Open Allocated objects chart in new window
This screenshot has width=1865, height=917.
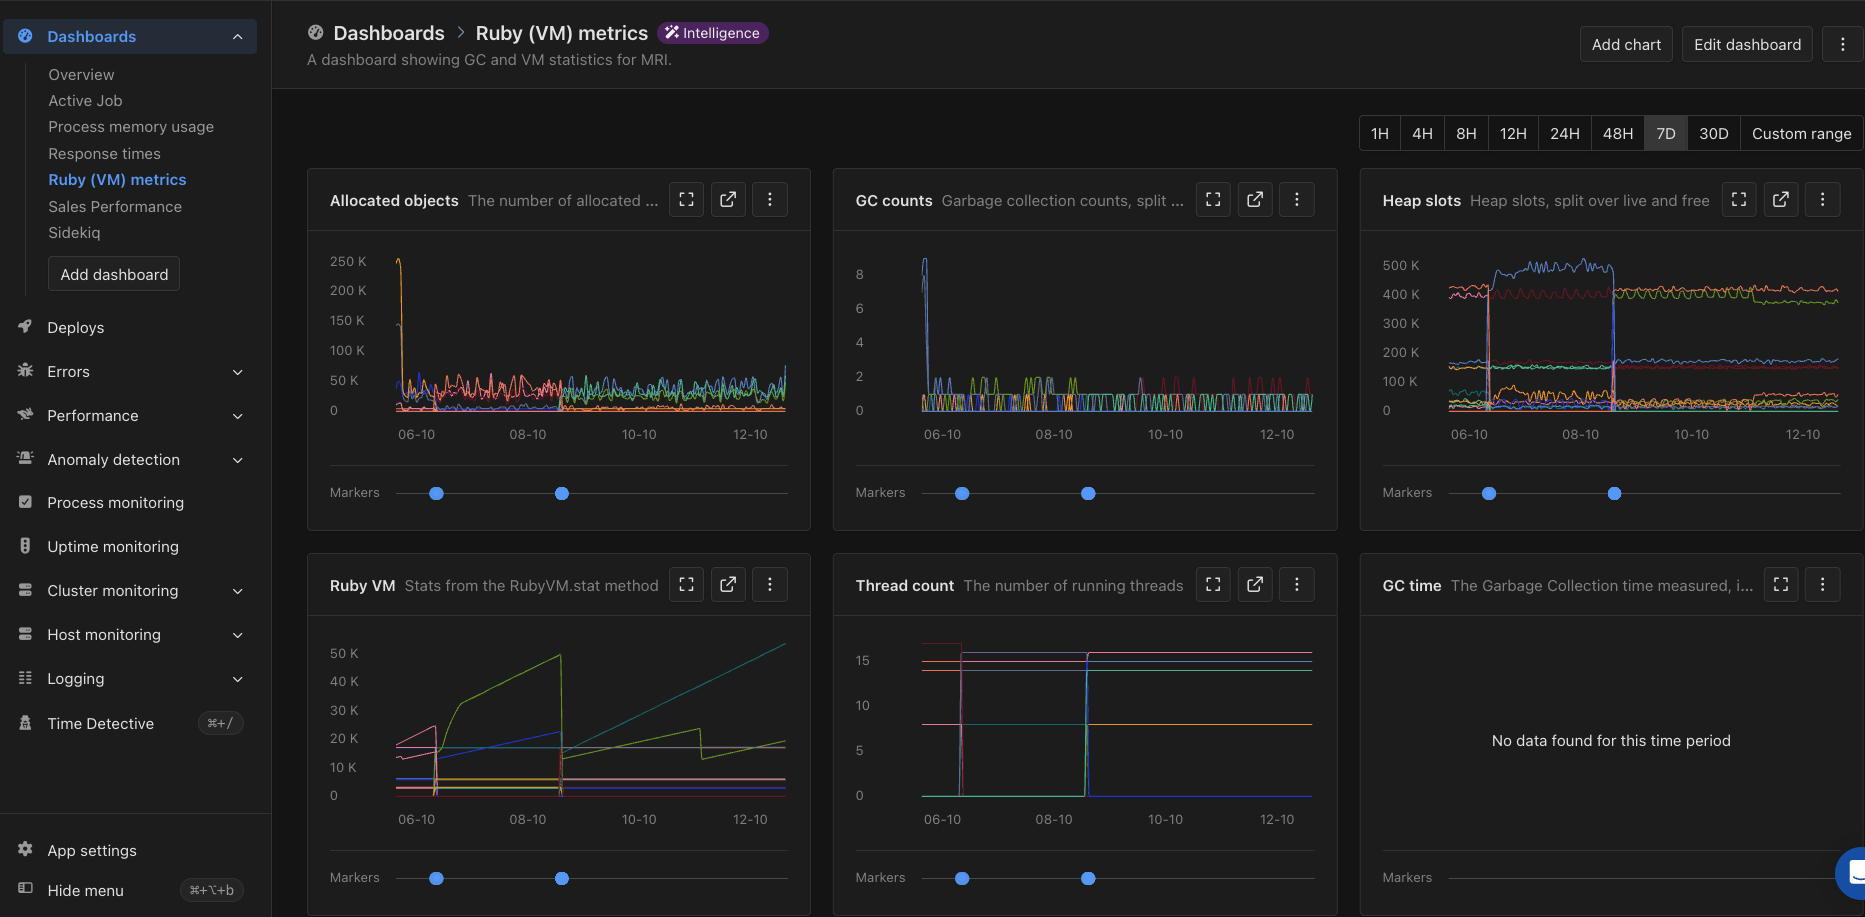point(728,200)
